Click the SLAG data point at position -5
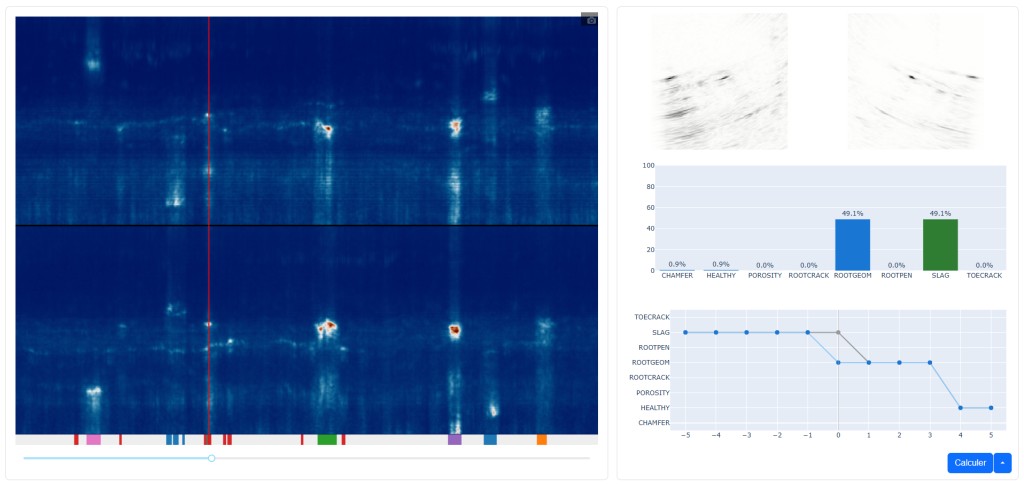The width and height of the screenshot is (1024, 486). tap(685, 332)
